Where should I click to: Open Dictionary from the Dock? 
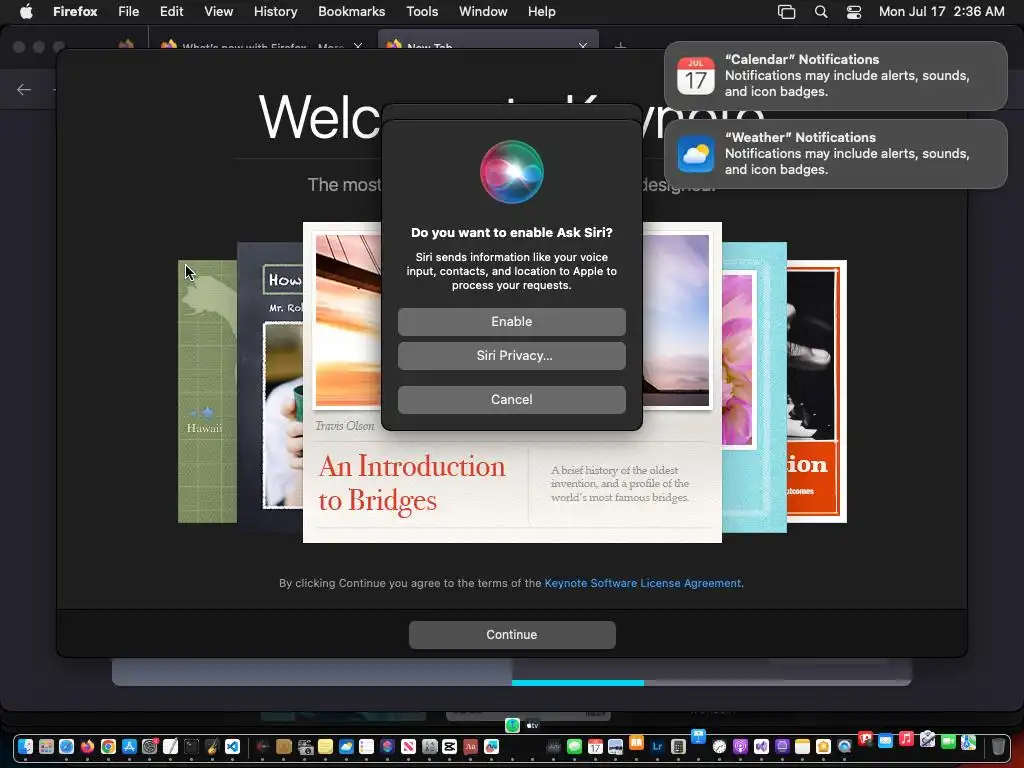click(470, 746)
